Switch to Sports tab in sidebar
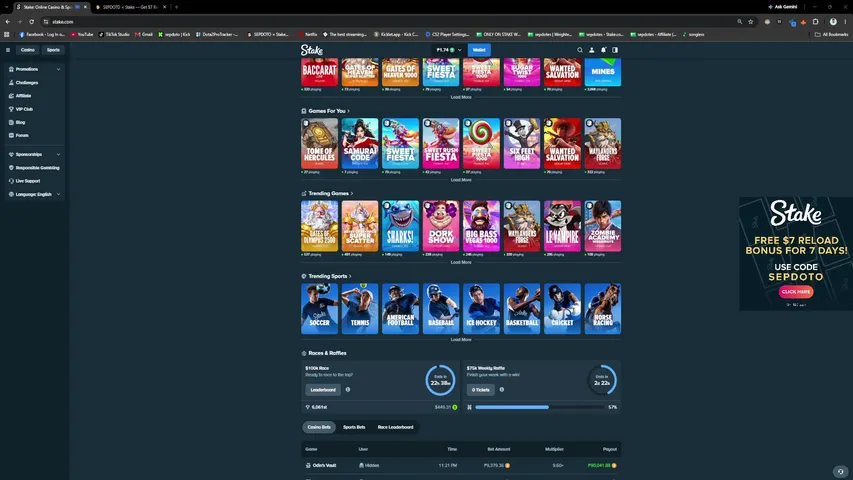 (53, 50)
